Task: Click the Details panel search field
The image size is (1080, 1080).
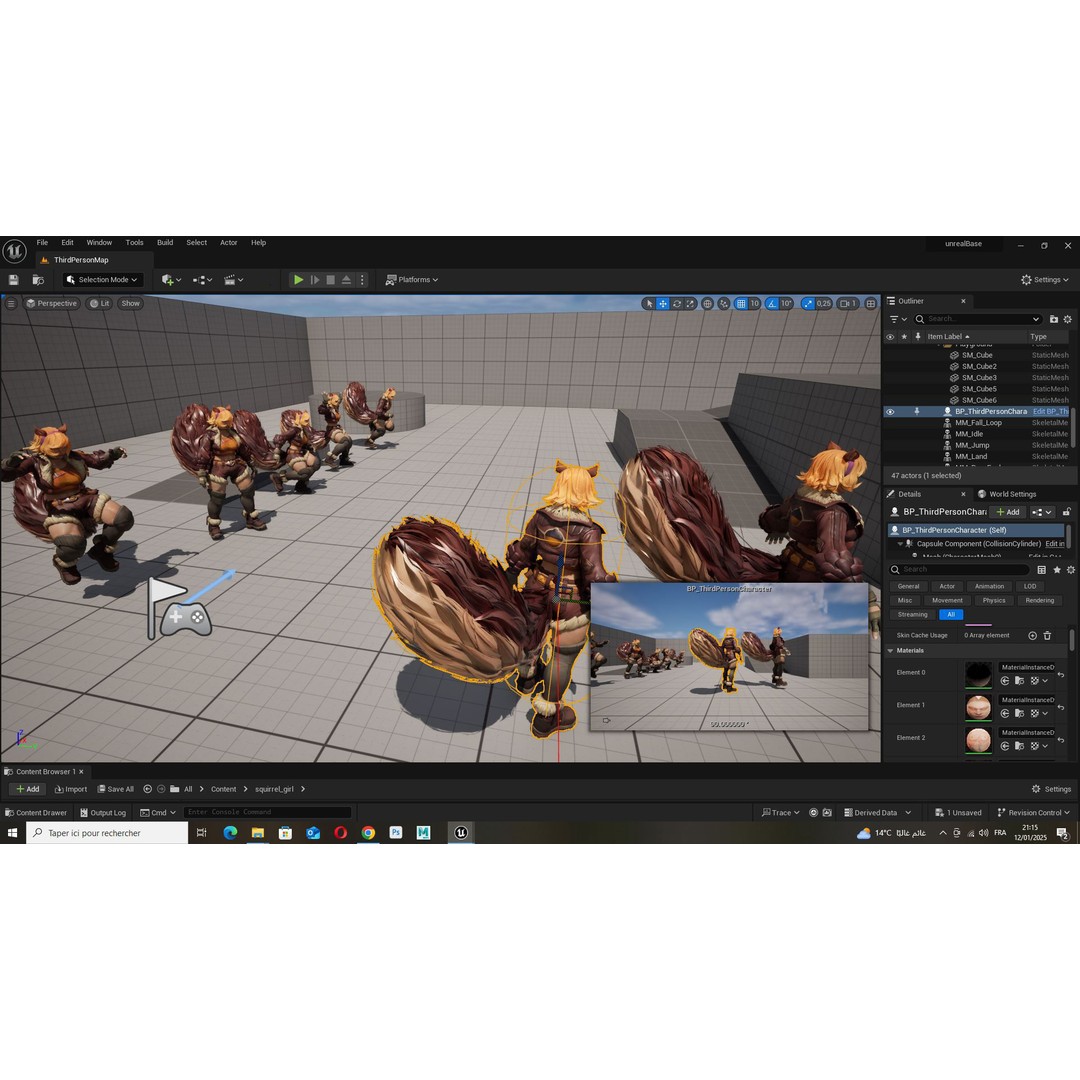Action: tap(959, 570)
